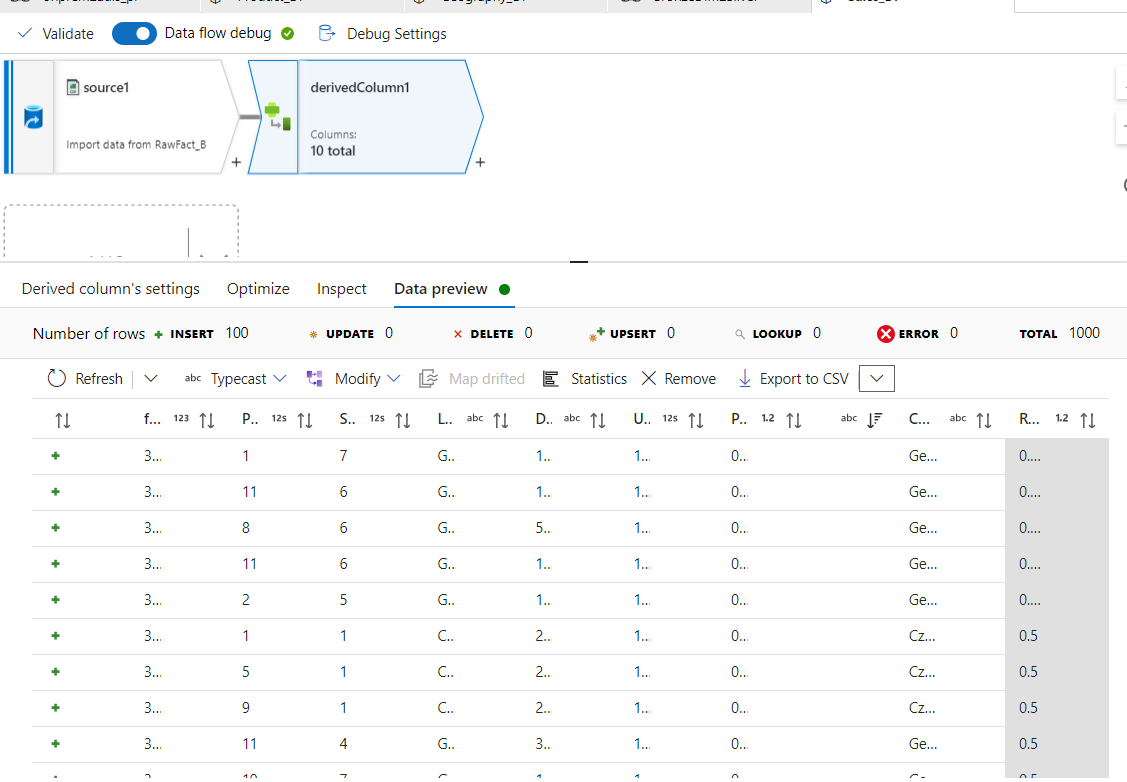The height and width of the screenshot is (782, 1127).
Task: Click the ERROR count indicator icon
Action: click(x=886, y=334)
